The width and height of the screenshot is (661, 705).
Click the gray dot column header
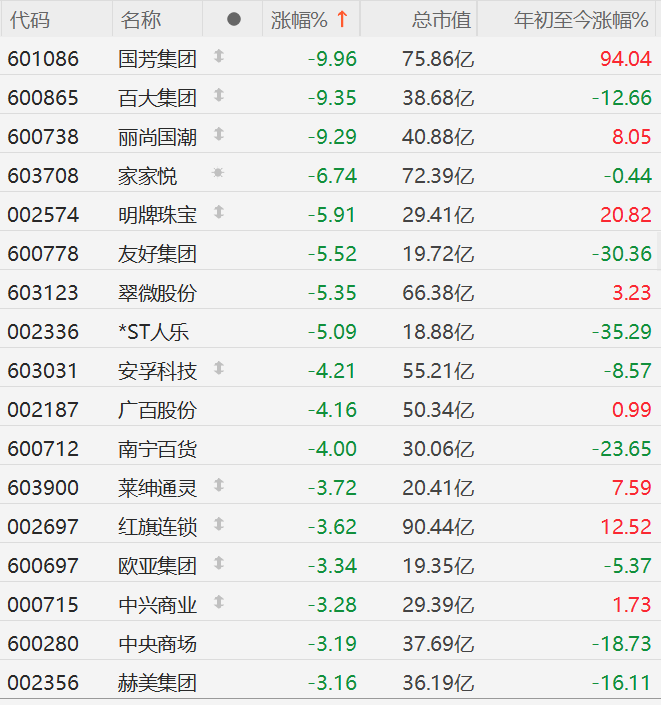[233, 19]
